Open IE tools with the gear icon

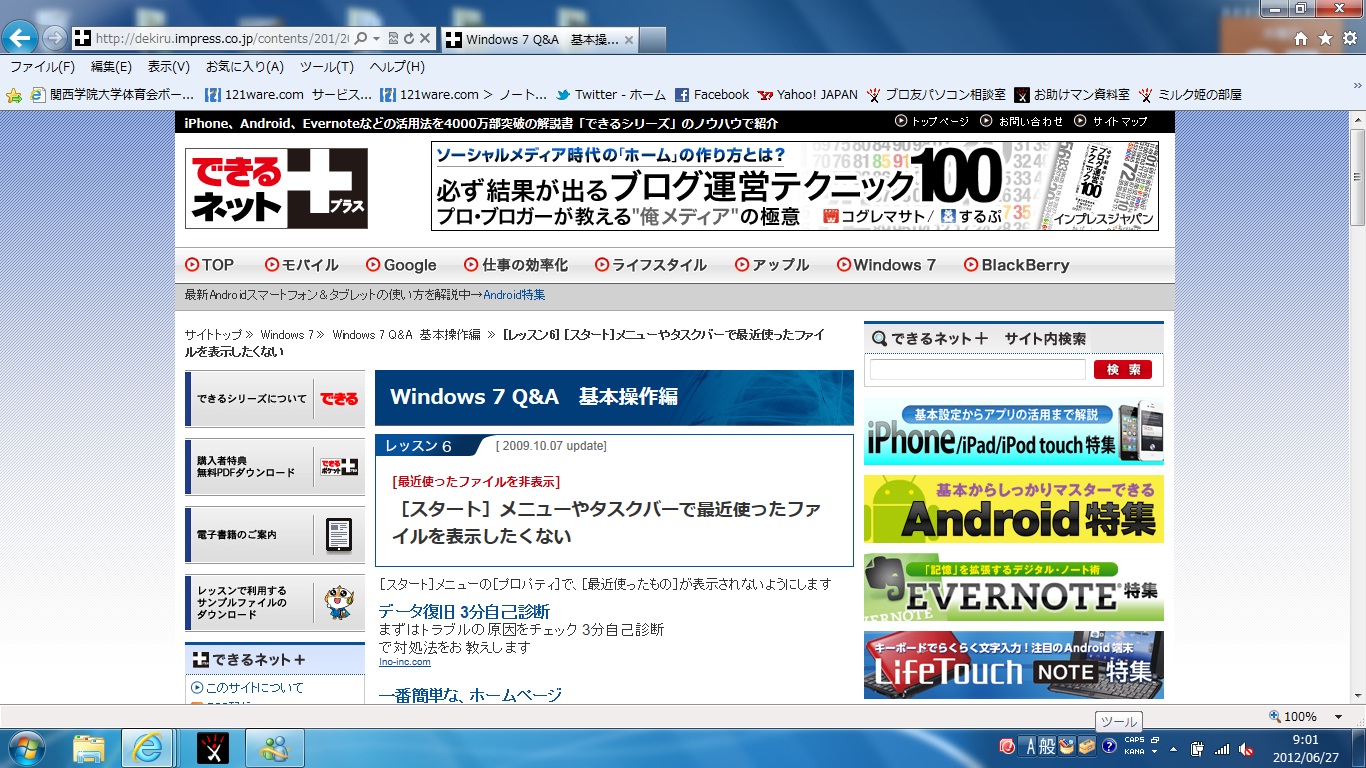[x=1350, y=39]
